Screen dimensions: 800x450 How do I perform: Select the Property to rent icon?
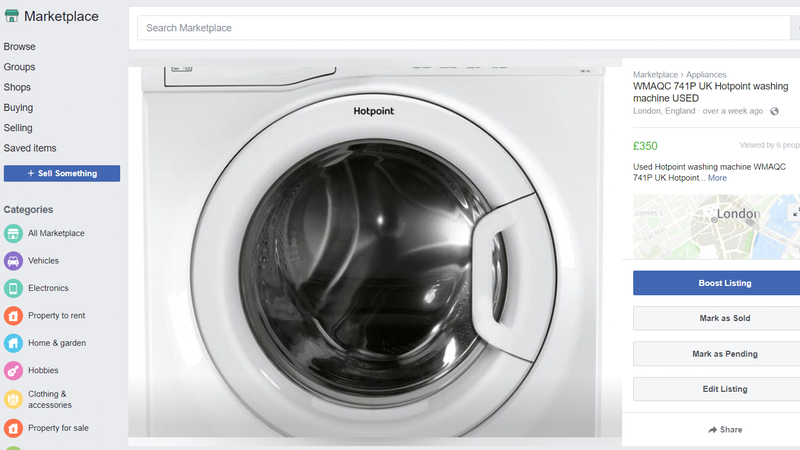tap(13, 316)
